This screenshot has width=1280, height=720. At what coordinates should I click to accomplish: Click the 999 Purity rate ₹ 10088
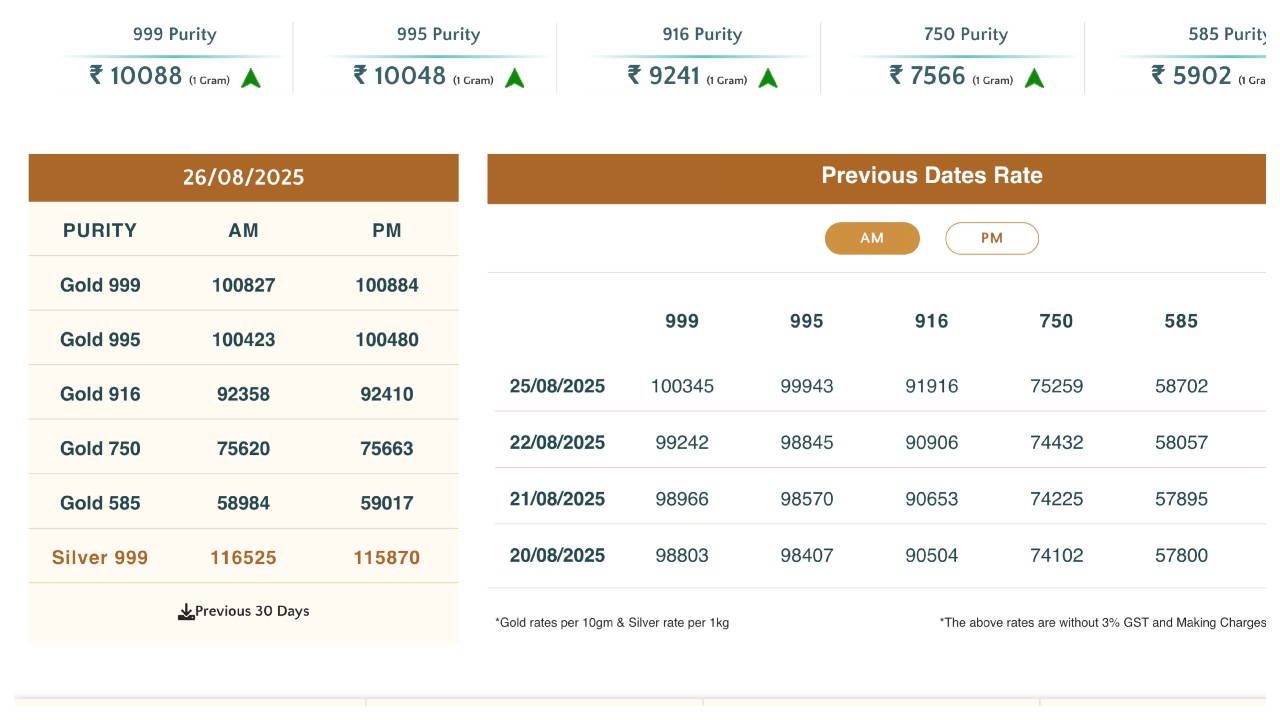pyautogui.click(x=136, y=75)
